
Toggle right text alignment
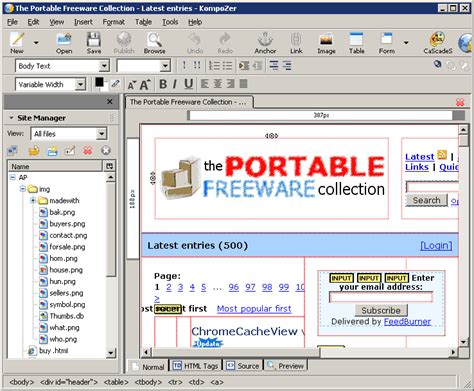[x=230, y=84]
